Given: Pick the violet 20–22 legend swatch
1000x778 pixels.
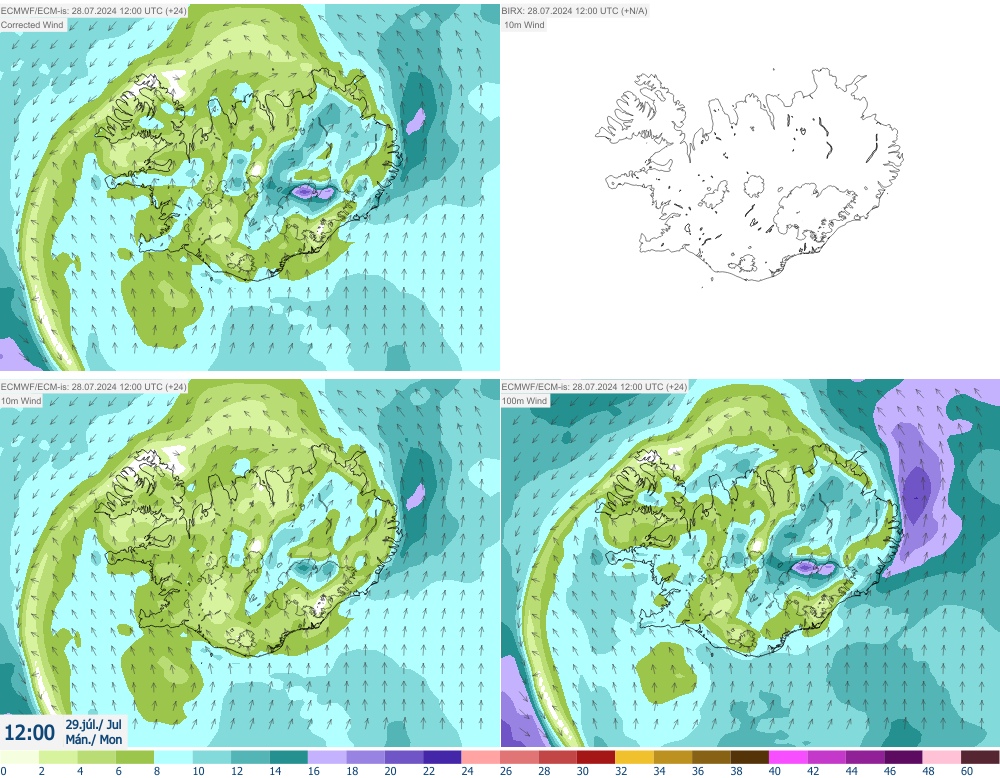Looking at the screenshot, I should [x=404, y=757].
